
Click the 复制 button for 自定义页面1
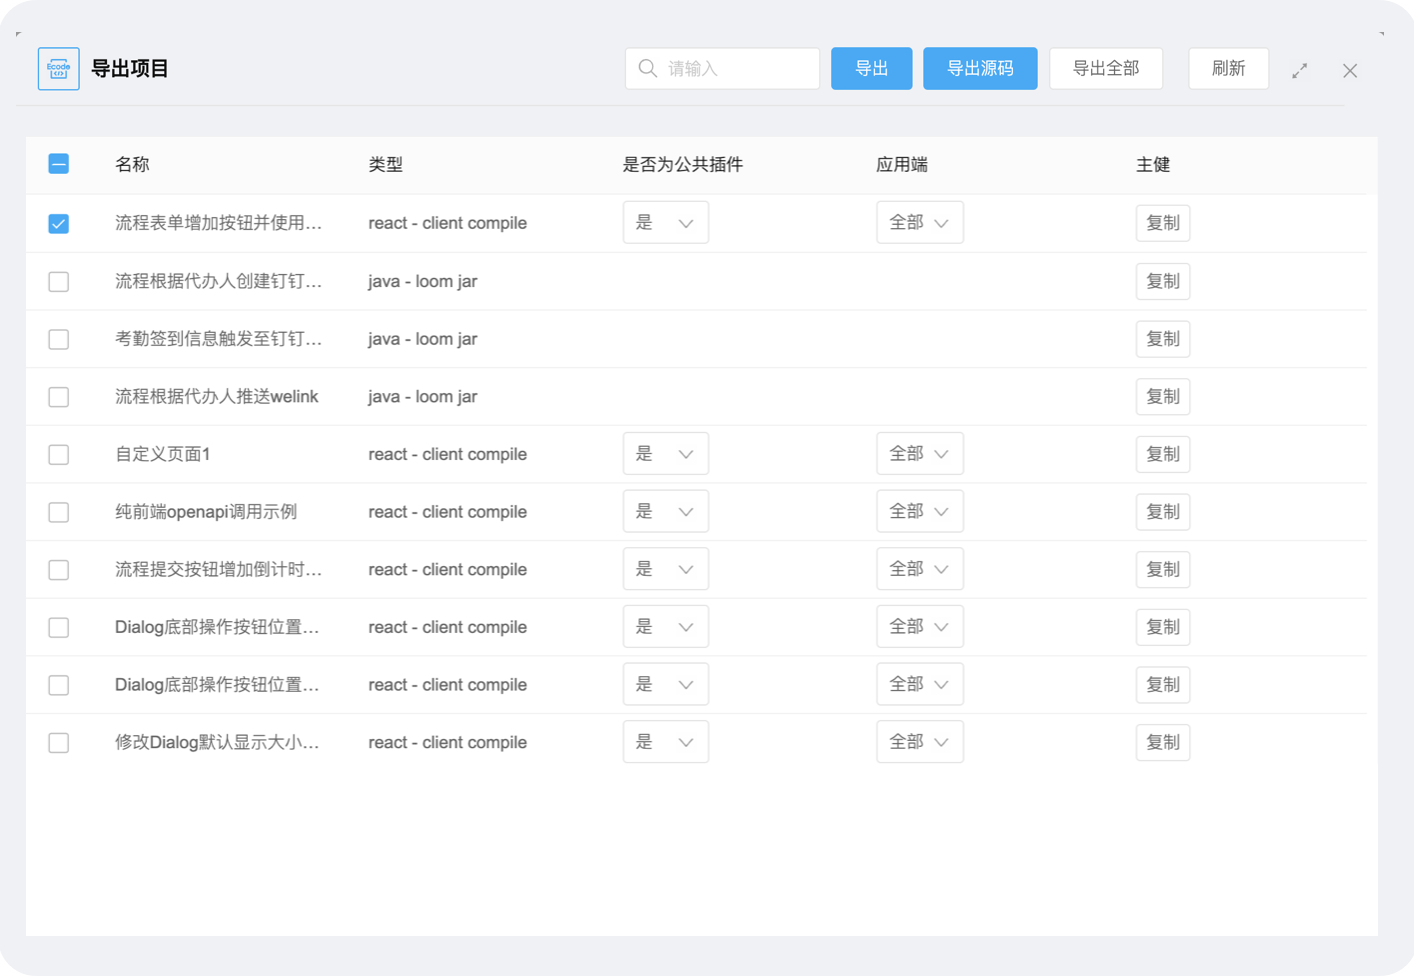tap(1163, 454)
